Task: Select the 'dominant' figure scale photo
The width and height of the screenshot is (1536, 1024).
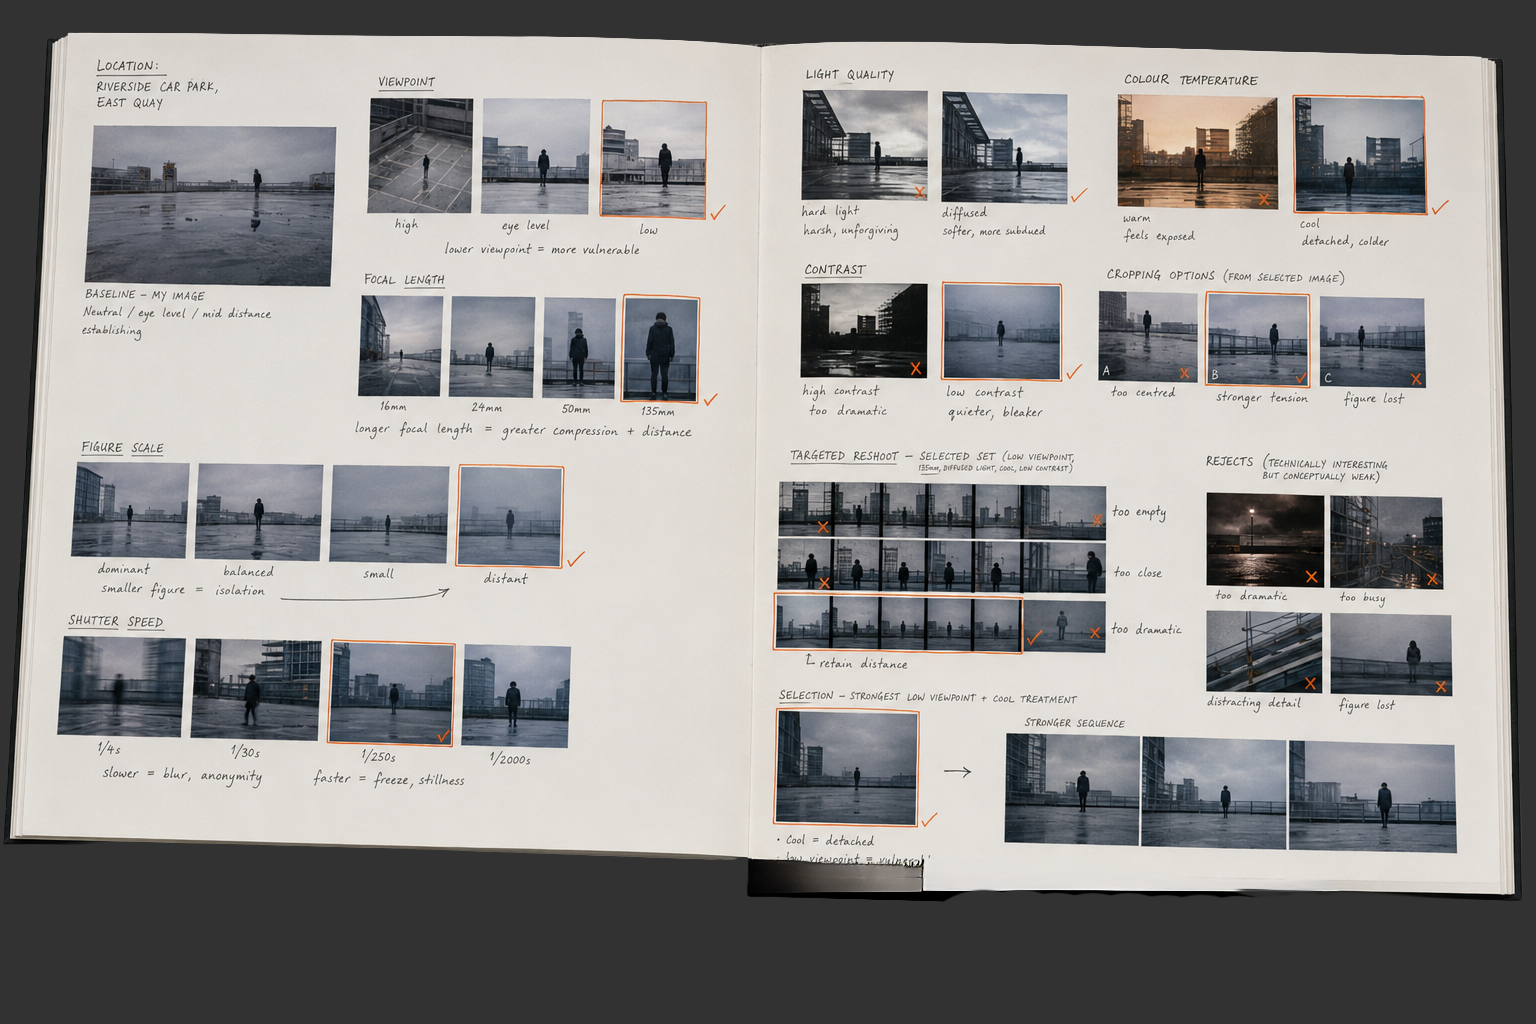Action: coord(130,510)
